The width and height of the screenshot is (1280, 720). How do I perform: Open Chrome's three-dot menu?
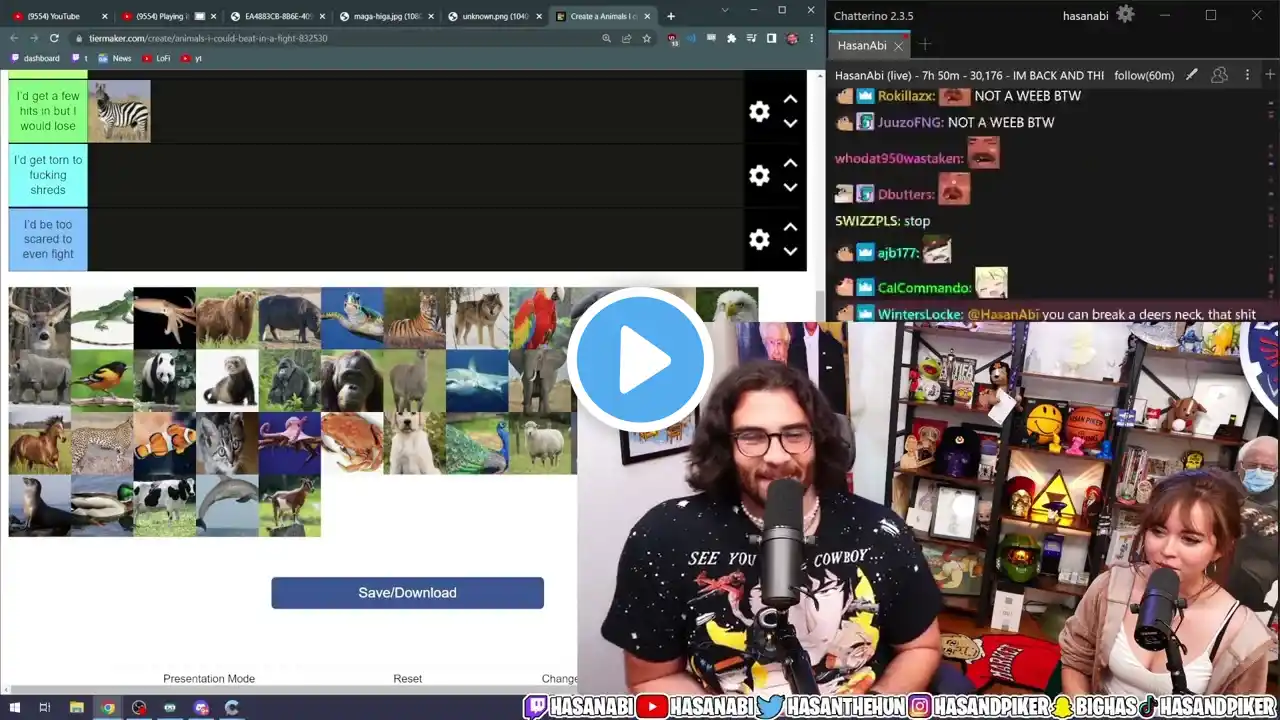[811, 38]
